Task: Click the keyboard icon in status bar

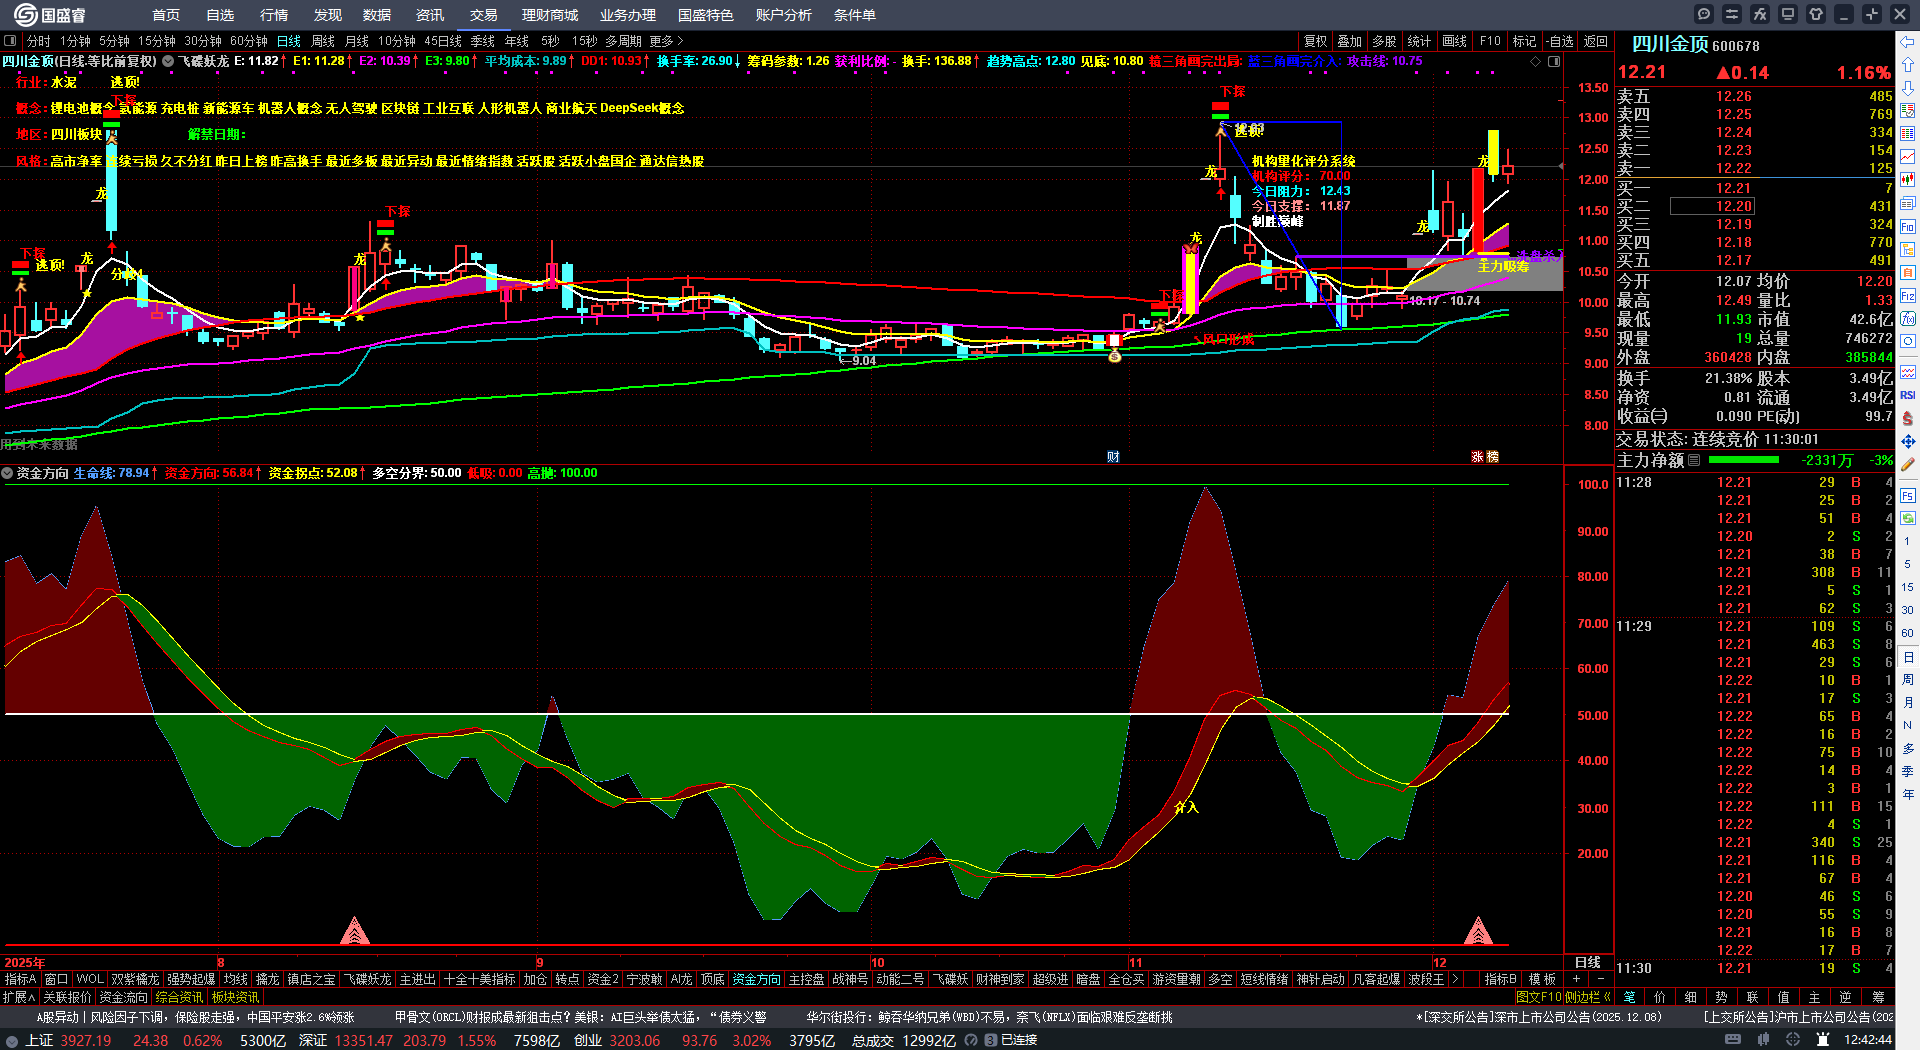Action: pyautogui.click(x=1733, y=1040)
